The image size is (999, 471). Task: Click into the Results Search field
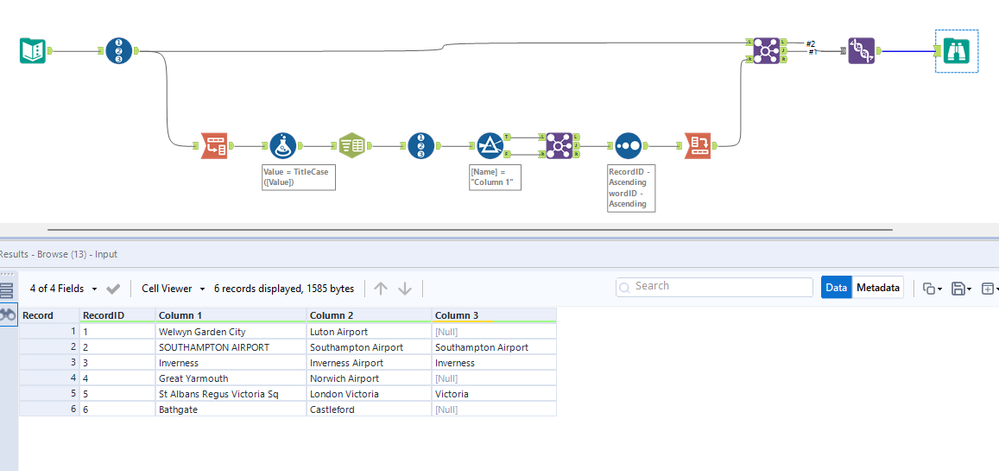[714, 287]
